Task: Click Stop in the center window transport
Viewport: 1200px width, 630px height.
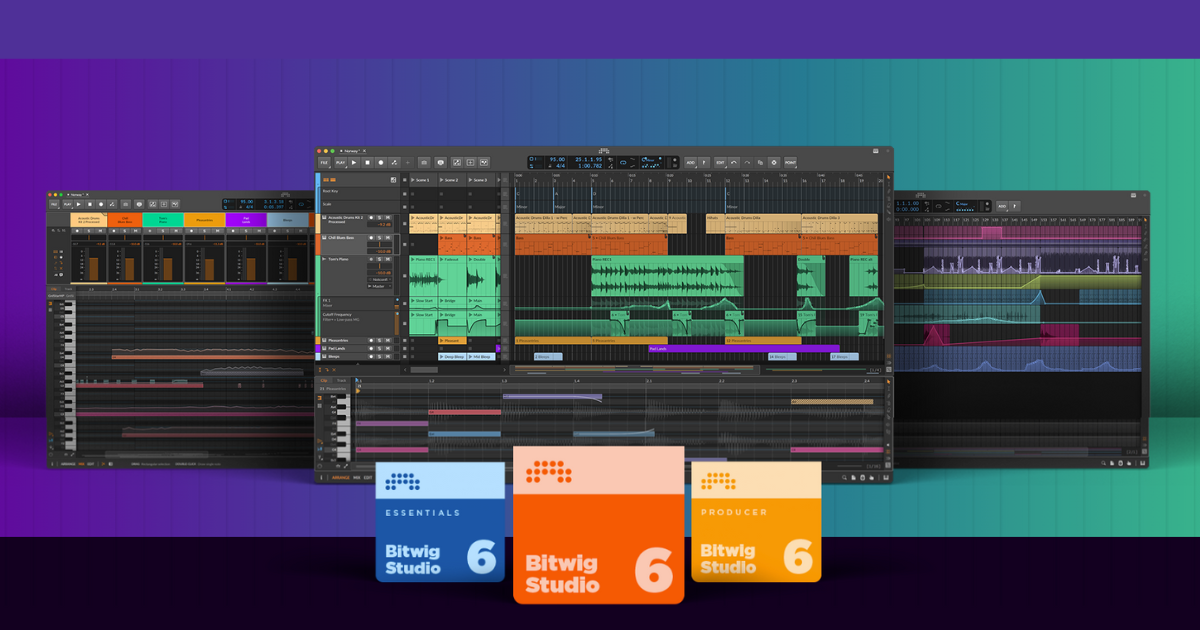Action: [x=367, y=162]
